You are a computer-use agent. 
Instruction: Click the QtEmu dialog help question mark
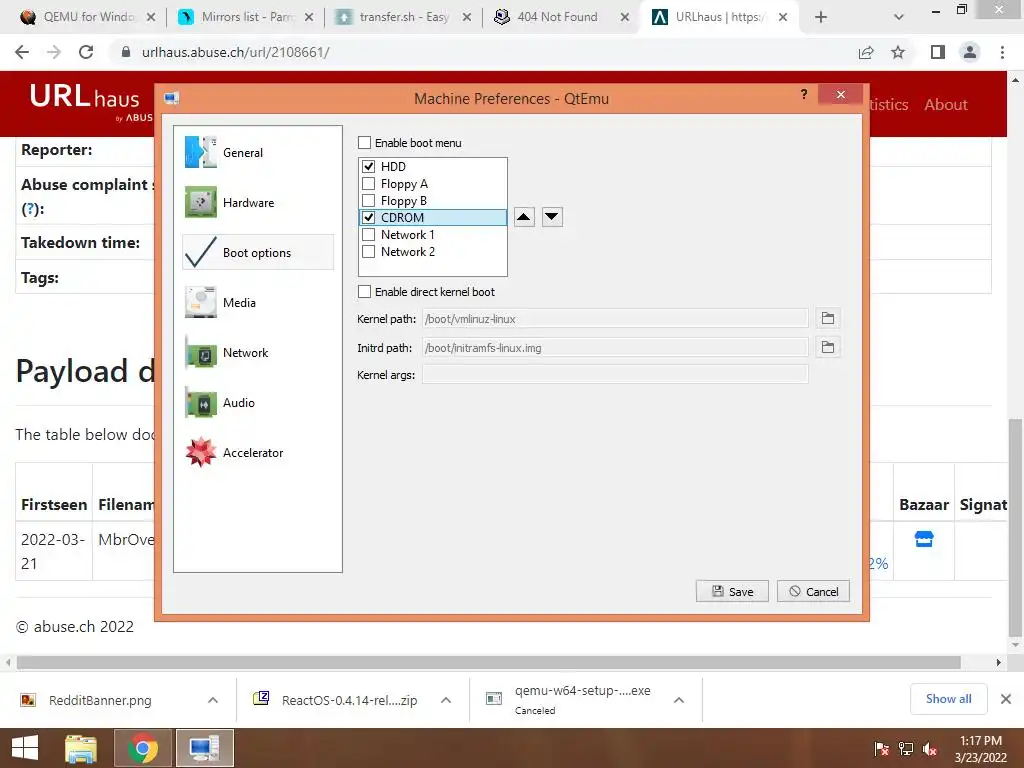[x=804, y=95]
